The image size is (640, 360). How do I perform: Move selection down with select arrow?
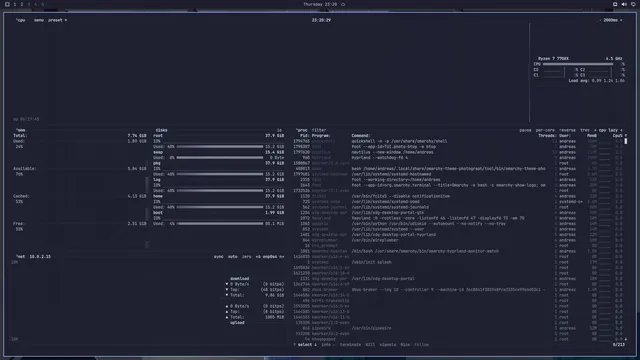[315, 344]
